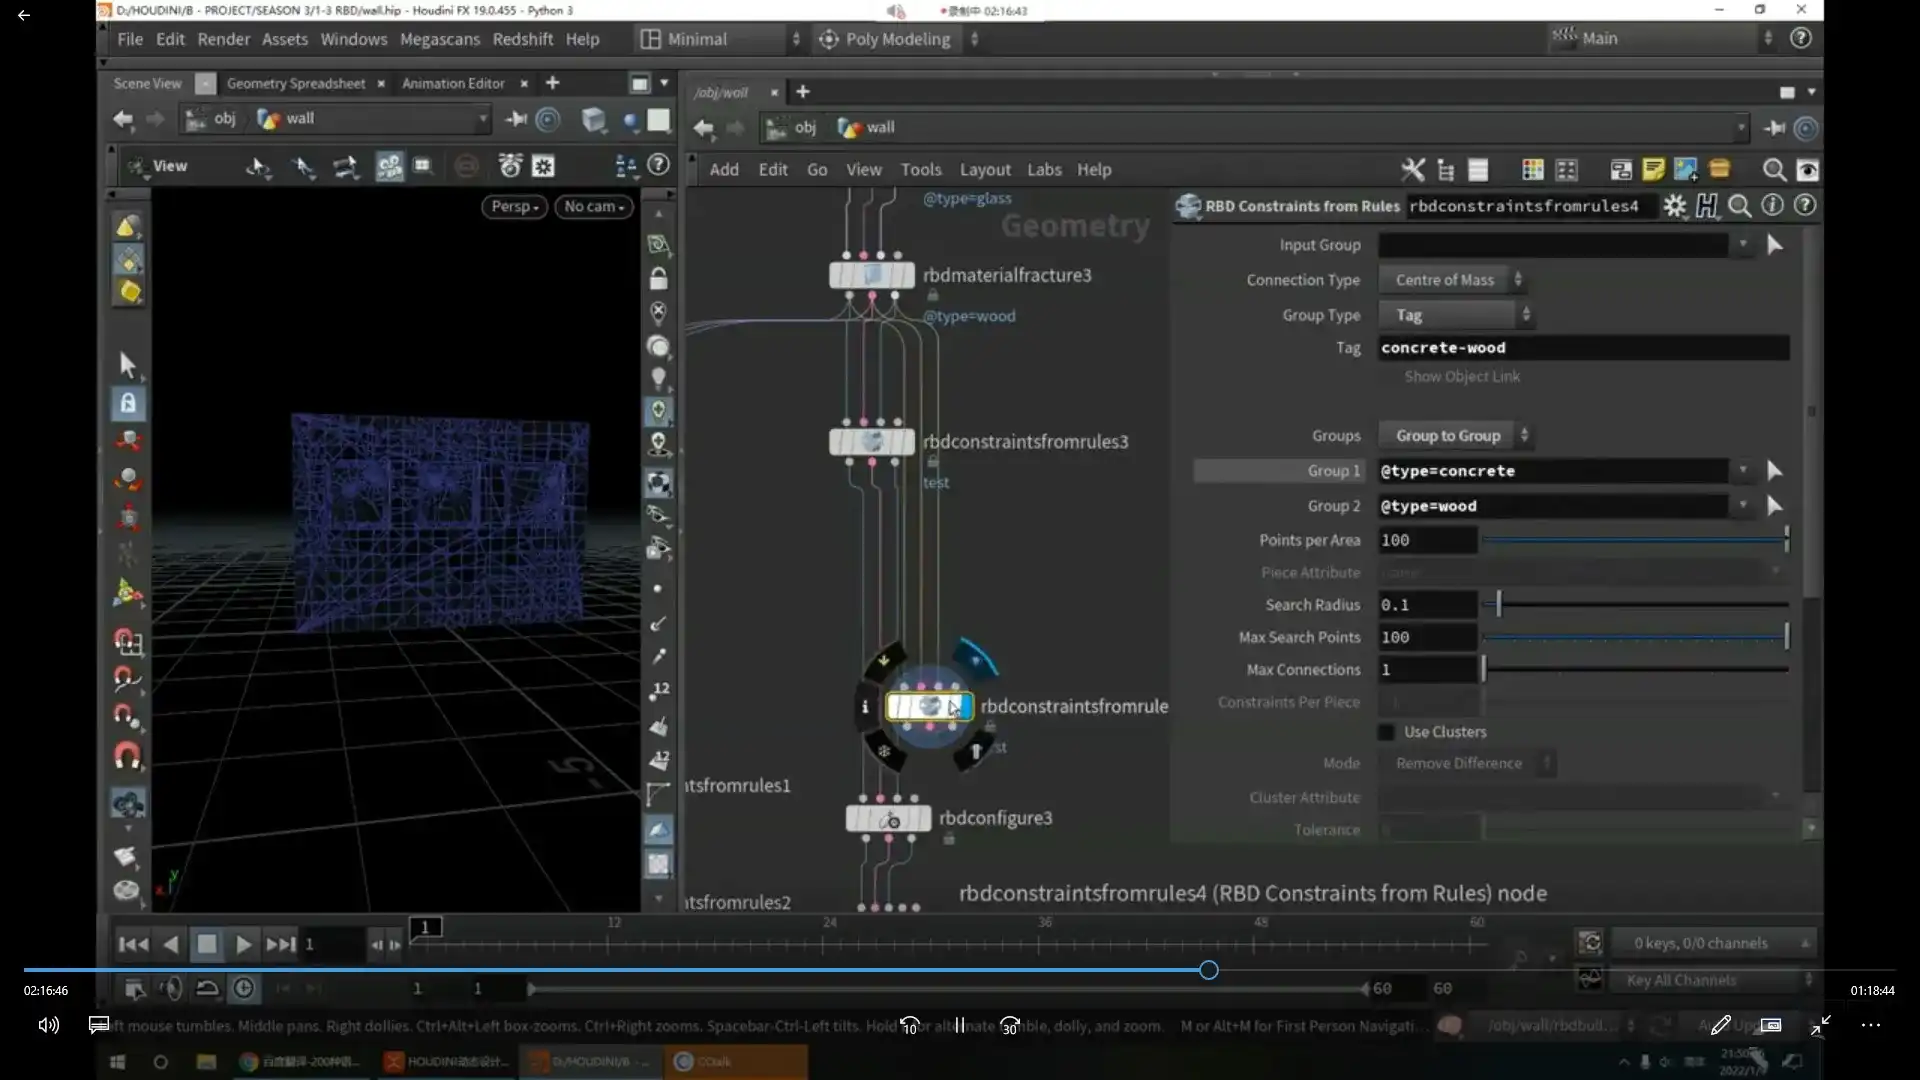Click the No cam button
The width and height of the screenshot is (1920, 1080).
594,206
